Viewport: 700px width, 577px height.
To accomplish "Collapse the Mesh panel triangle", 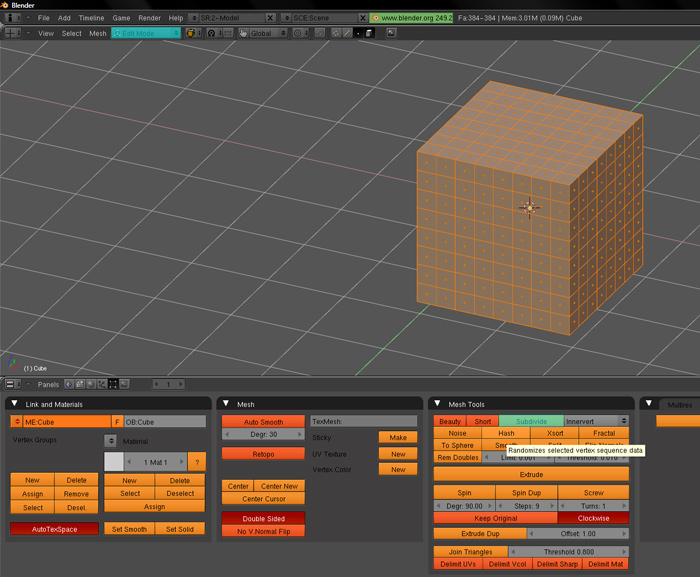I will point(226,403).
